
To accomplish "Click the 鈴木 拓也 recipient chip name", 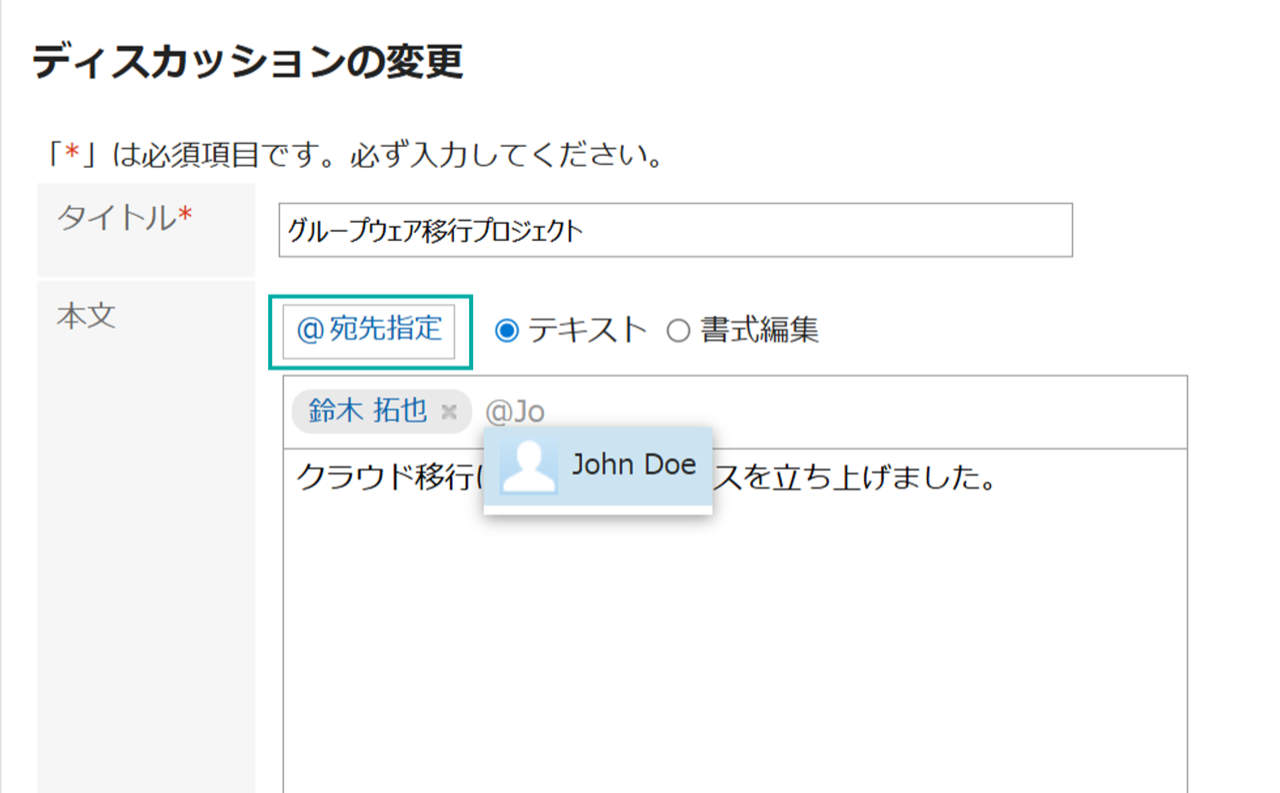I will [368, 410].
